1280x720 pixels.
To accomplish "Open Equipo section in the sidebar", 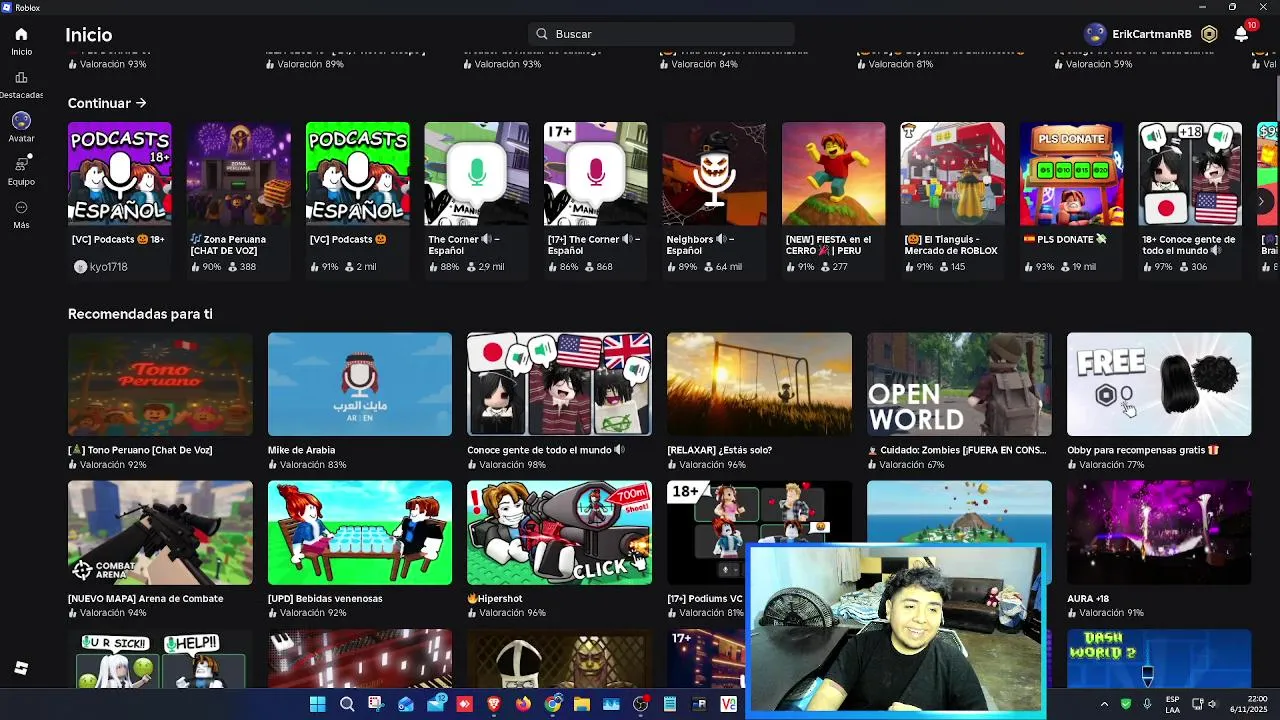I will click(21, 171).
